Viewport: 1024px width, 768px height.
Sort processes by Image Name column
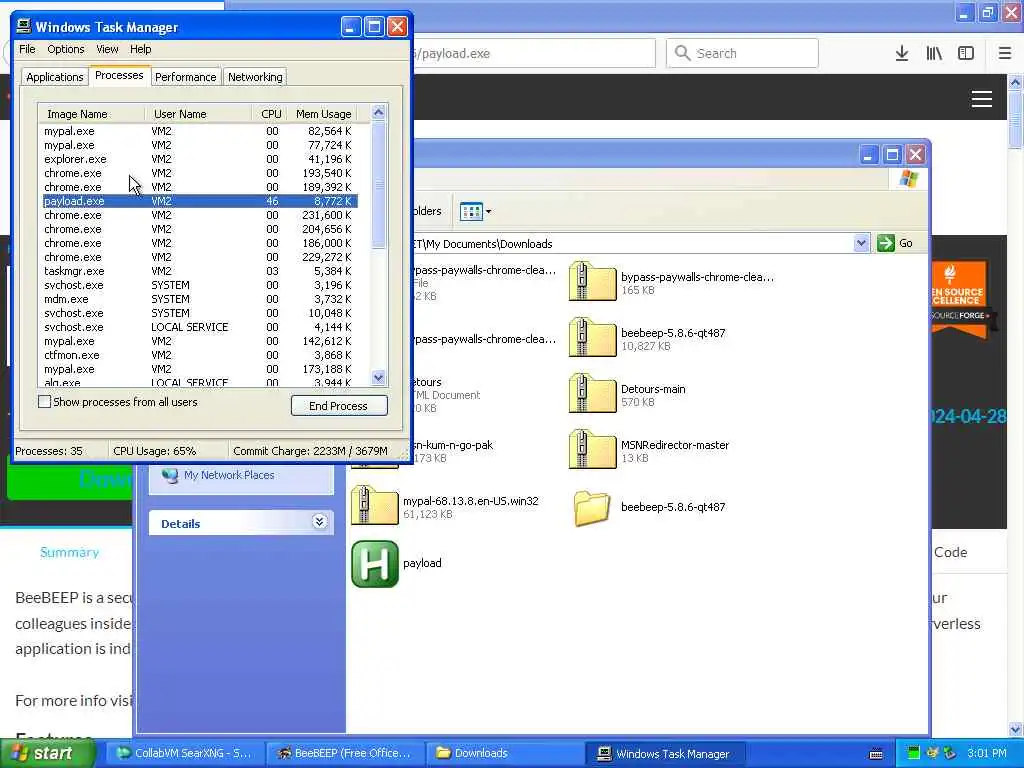(91, 114)
